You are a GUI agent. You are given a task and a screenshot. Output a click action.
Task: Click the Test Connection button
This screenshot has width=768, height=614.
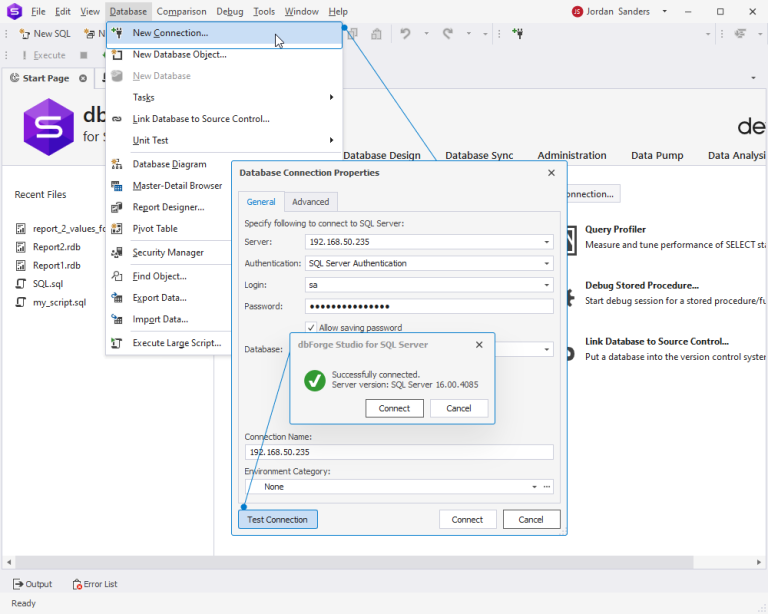click(278, 520)
